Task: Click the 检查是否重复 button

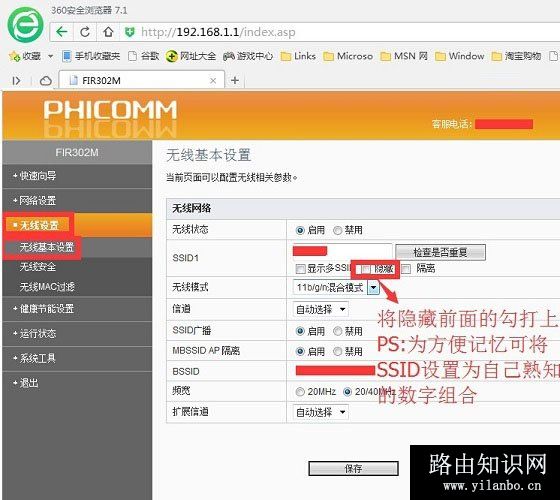Action: 440,252
